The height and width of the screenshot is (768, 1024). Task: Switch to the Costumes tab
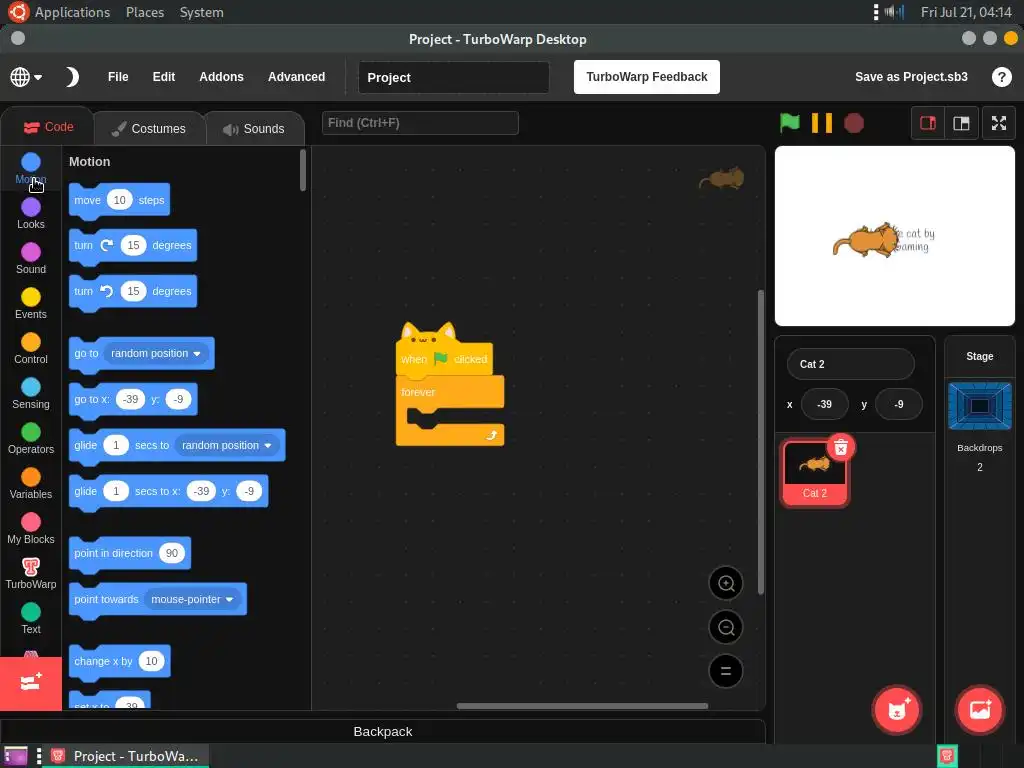pos(149,129)
